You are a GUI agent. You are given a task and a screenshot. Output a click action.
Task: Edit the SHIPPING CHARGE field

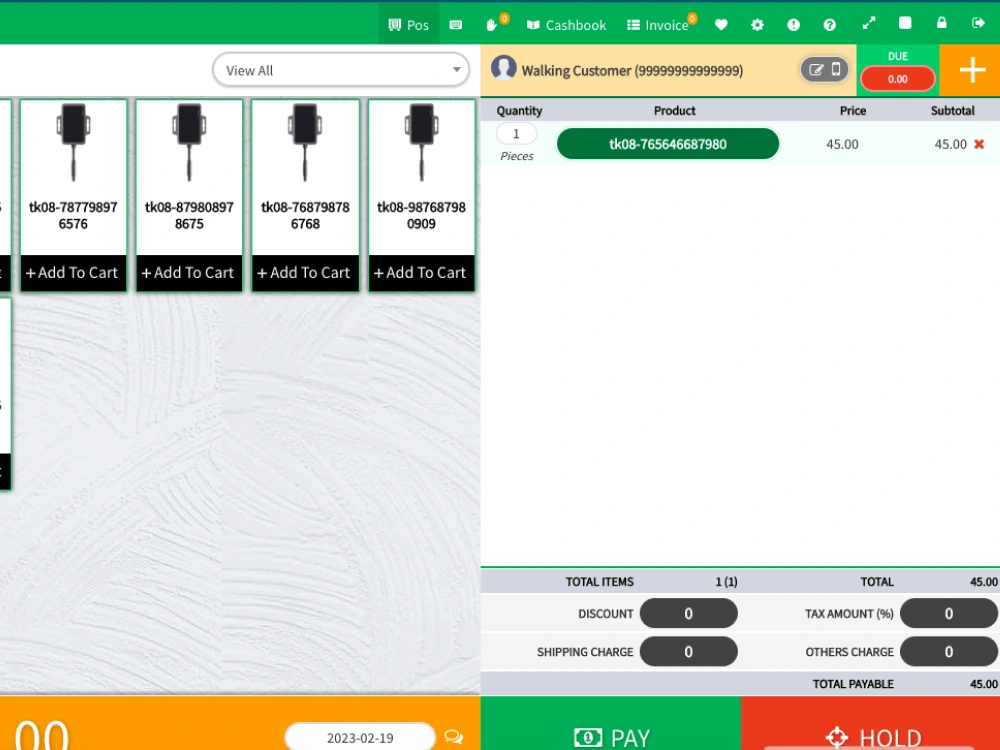pyautogui.click(x=688, y=652)
